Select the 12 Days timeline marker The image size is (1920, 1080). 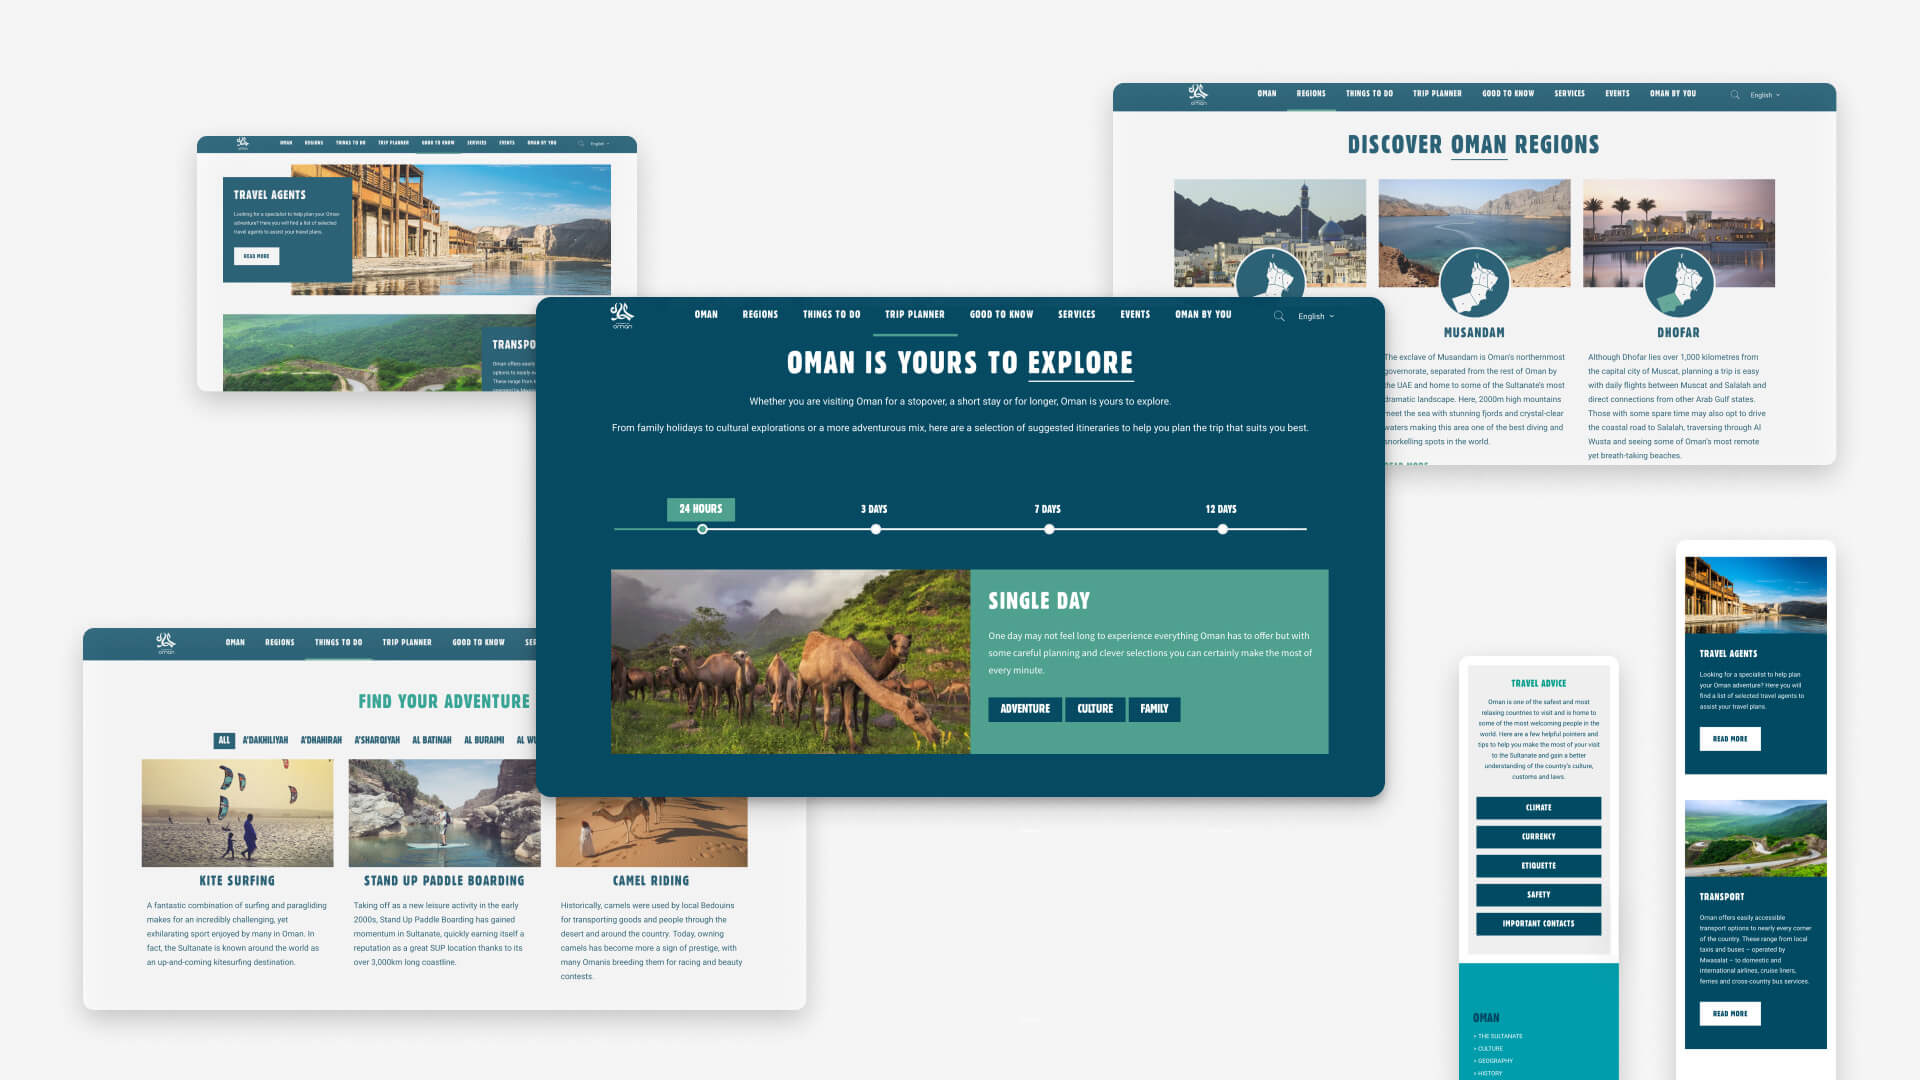coord(1222,529)
